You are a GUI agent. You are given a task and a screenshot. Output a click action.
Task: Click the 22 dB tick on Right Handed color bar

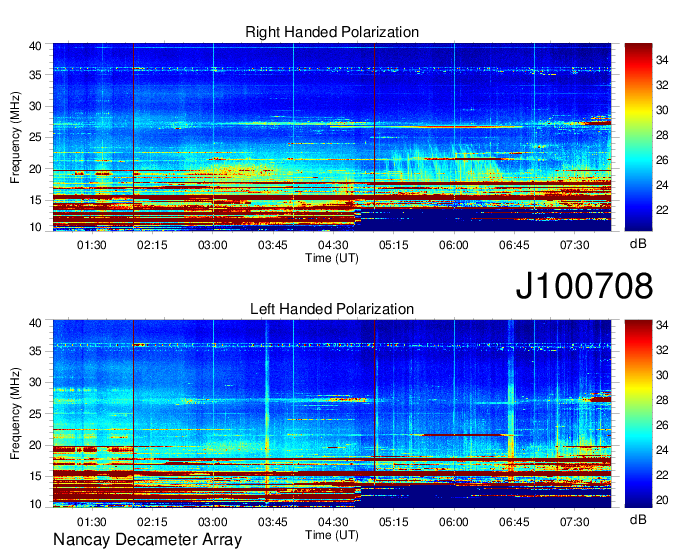click(x=662, y=210)
